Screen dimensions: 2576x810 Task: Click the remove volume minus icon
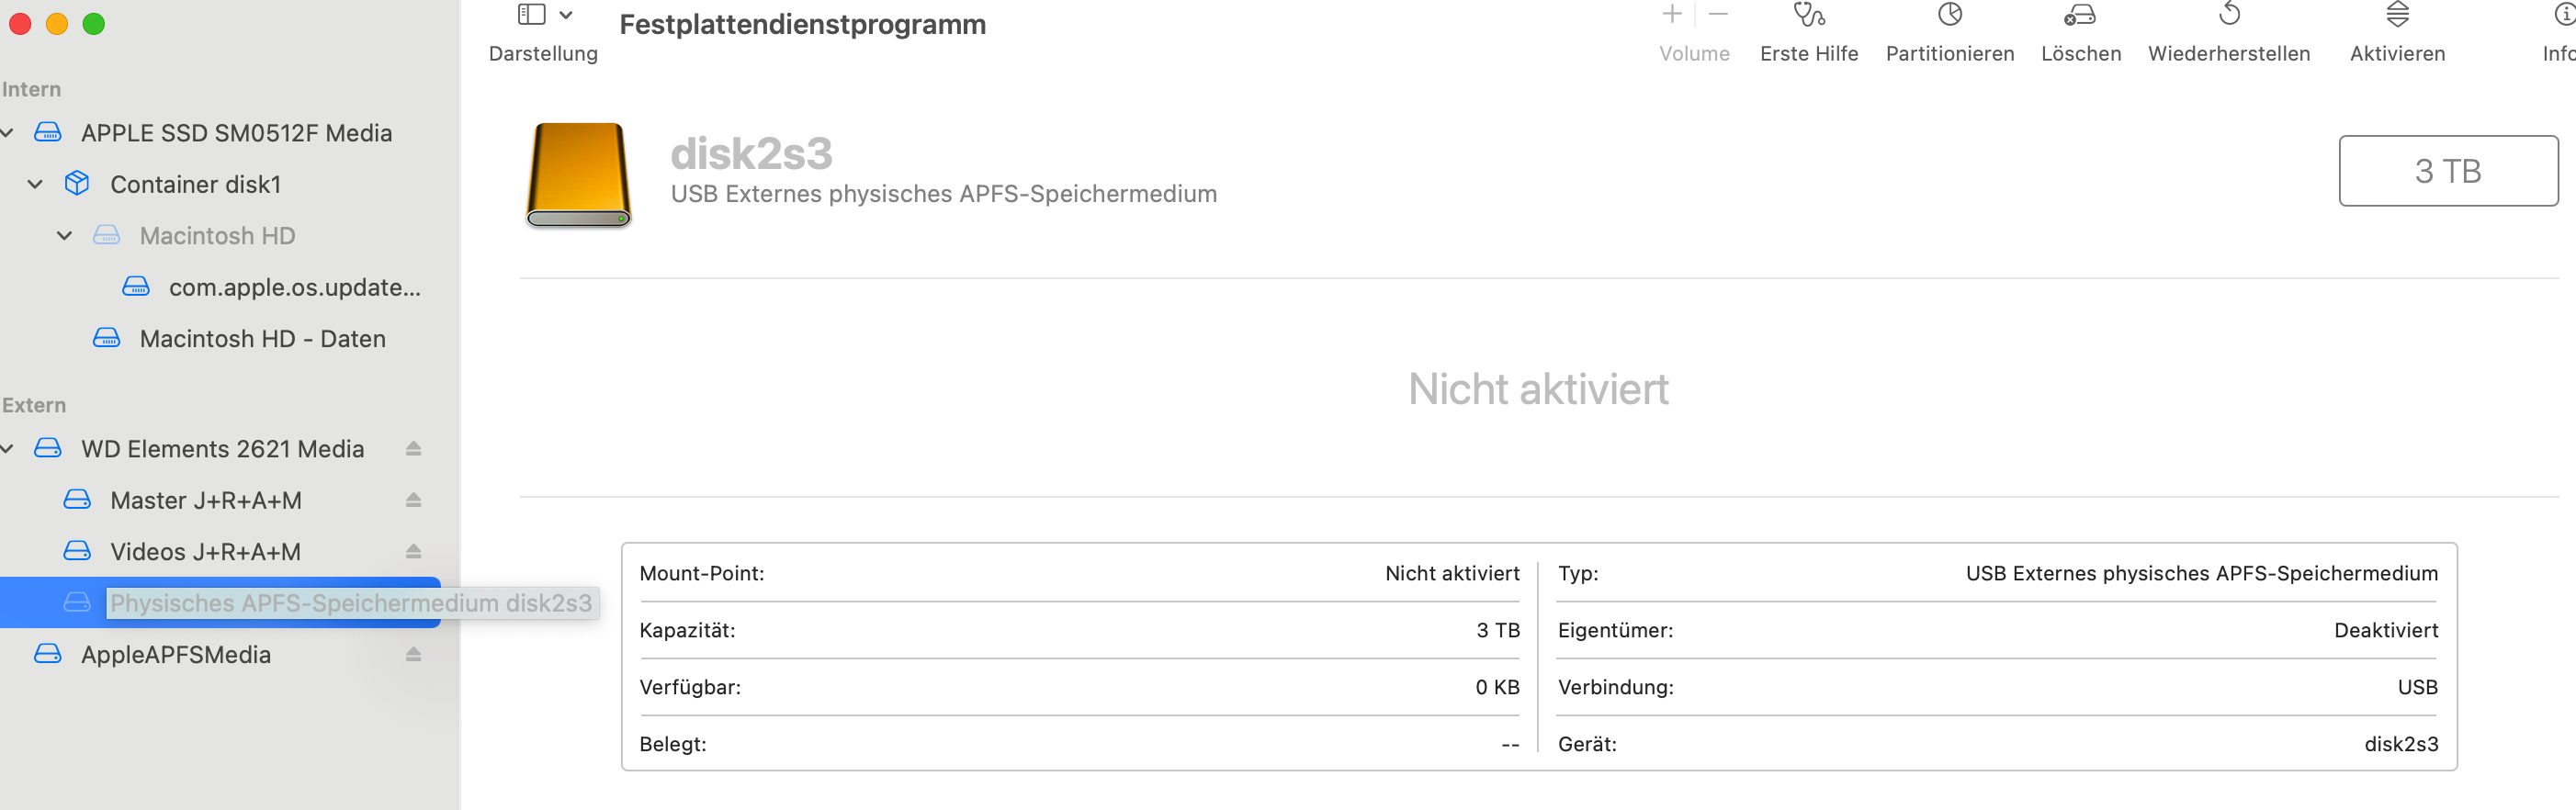pyautogui.click(x=1718, y=14)
